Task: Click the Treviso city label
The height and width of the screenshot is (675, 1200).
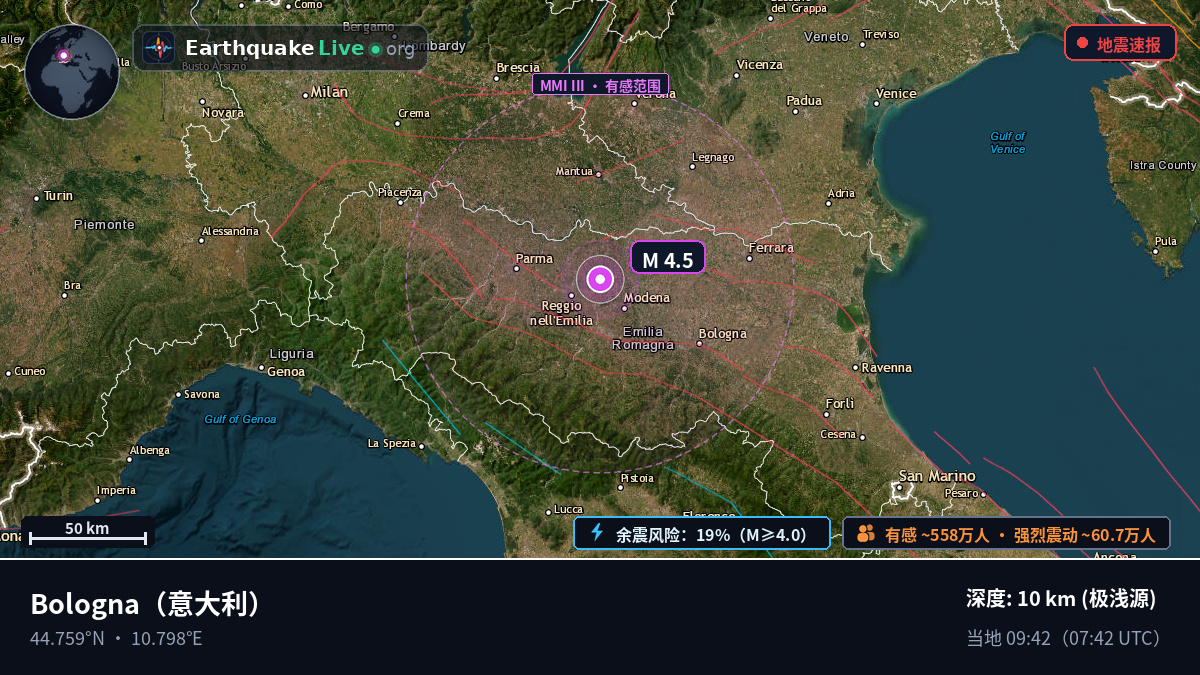Action: 881,34
